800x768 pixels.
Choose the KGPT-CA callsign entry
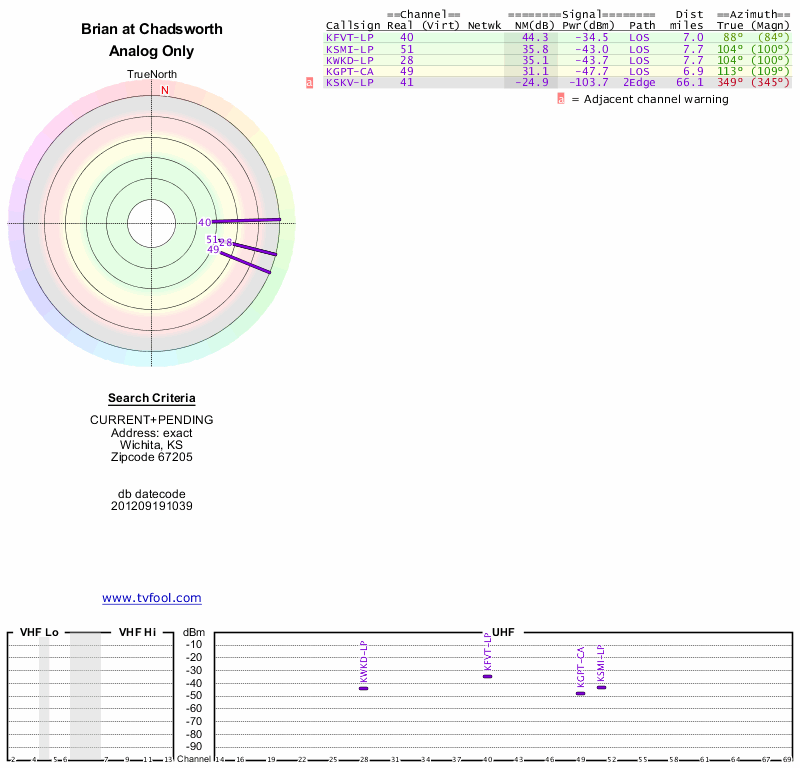point(350,71)
